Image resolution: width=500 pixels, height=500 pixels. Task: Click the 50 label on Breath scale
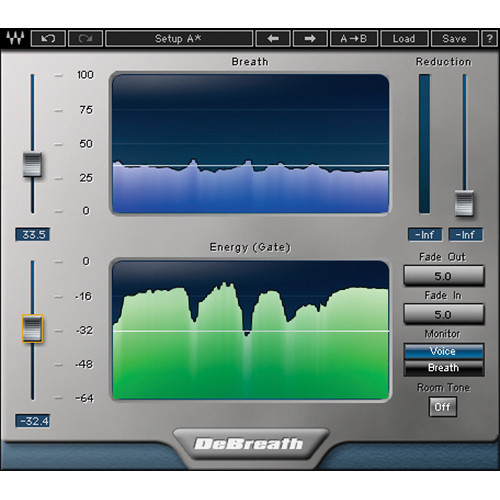coord(86,144)
